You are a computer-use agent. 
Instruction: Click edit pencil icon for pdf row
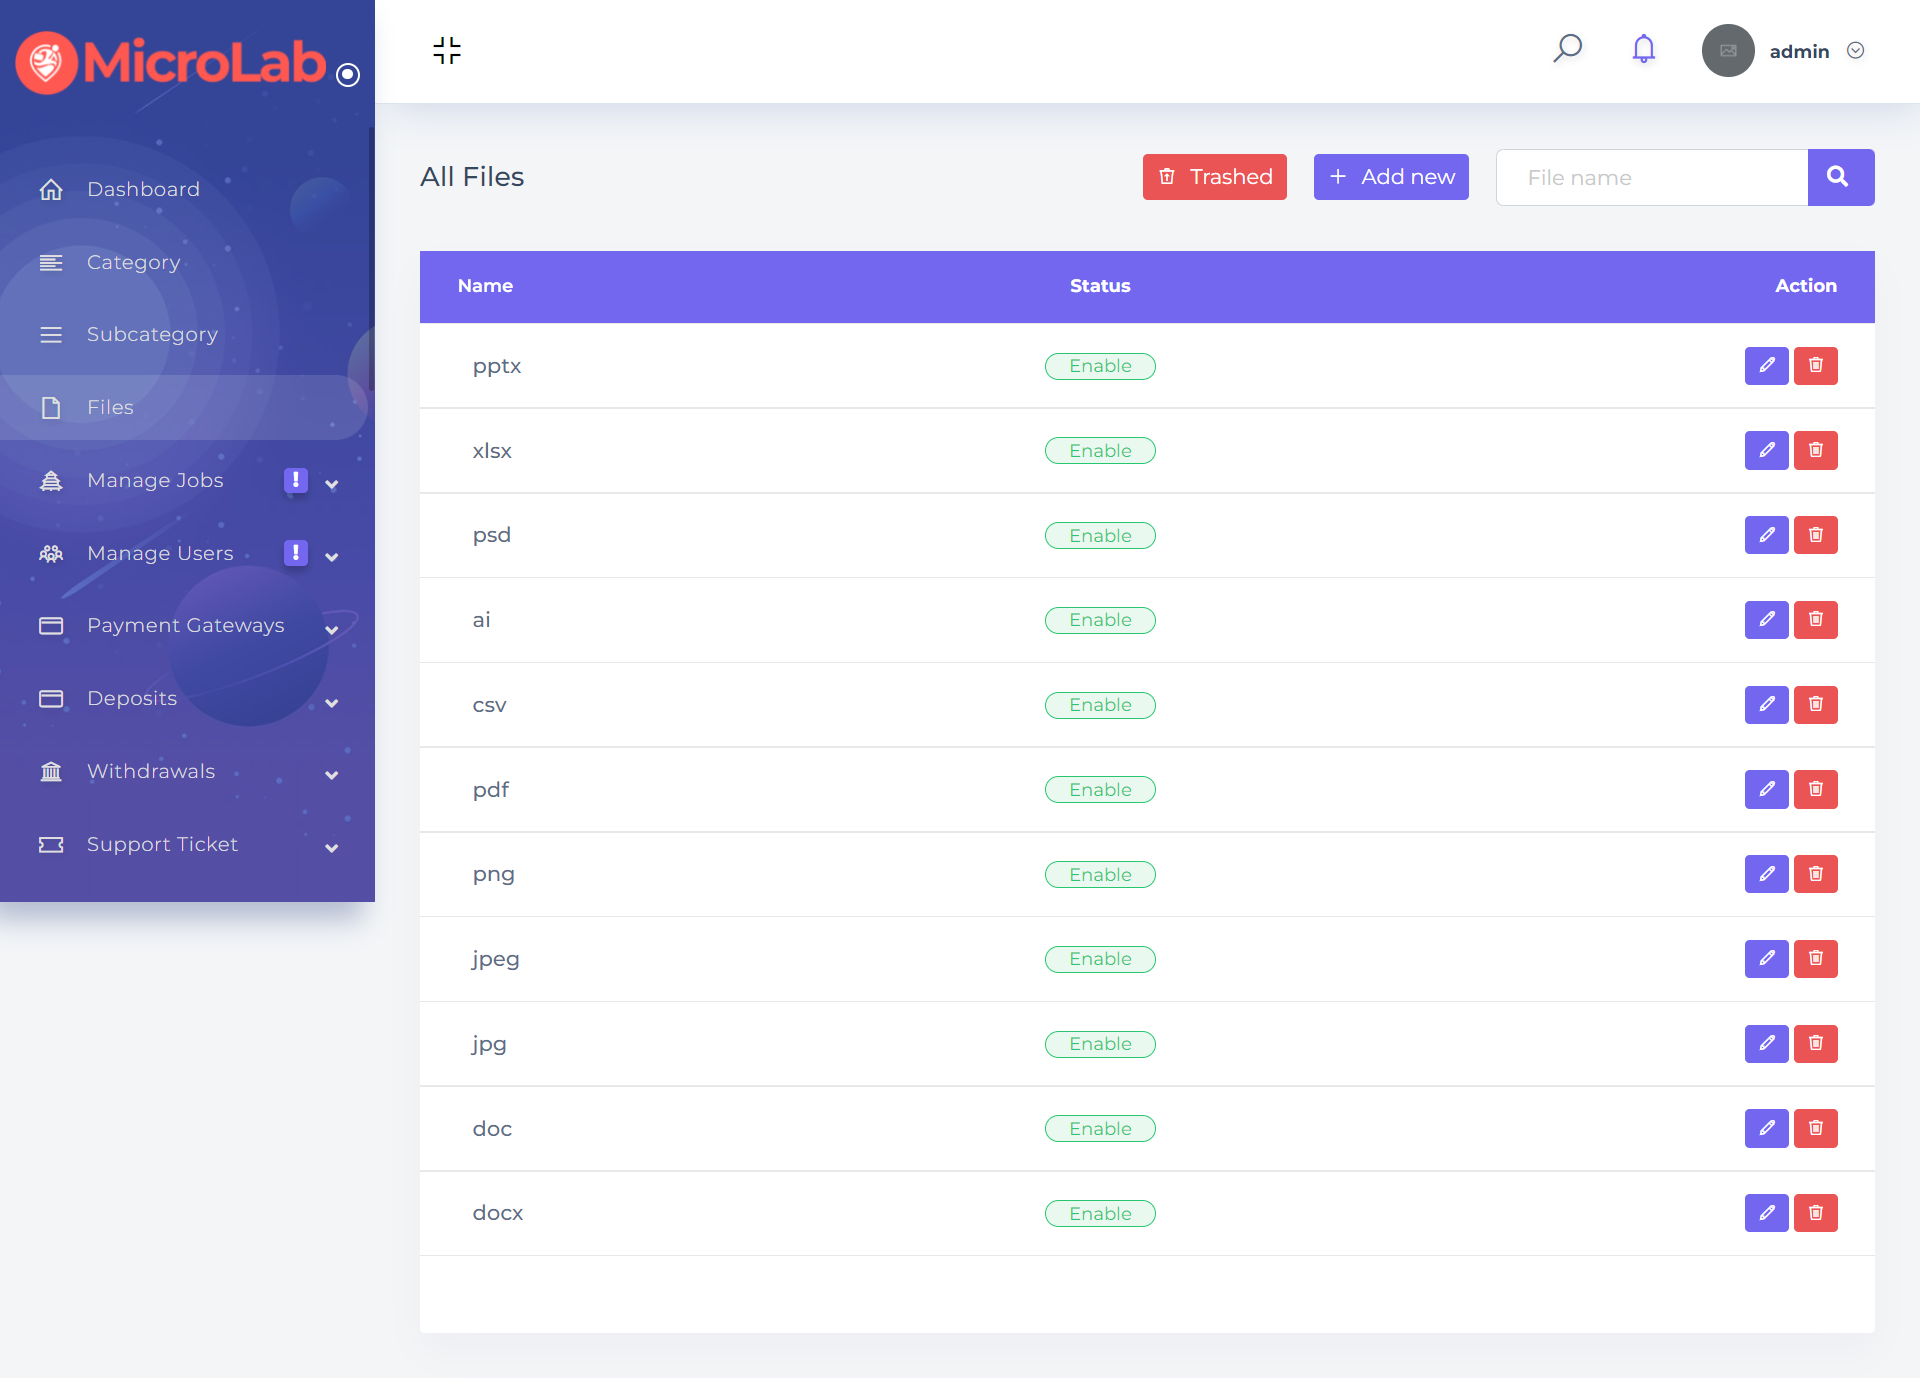point(1766,789)
